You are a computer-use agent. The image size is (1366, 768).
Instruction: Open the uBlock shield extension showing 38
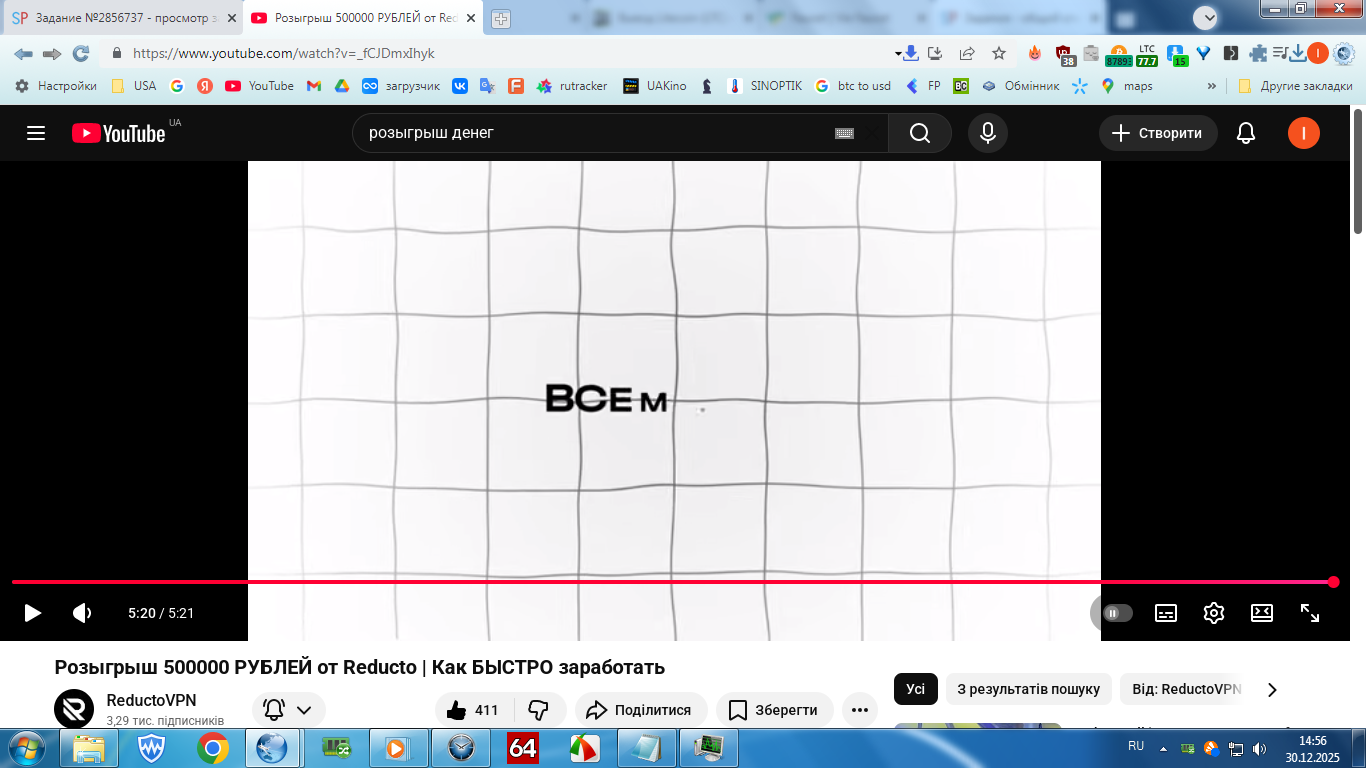pyautogui.click(x=1064, y=54)
